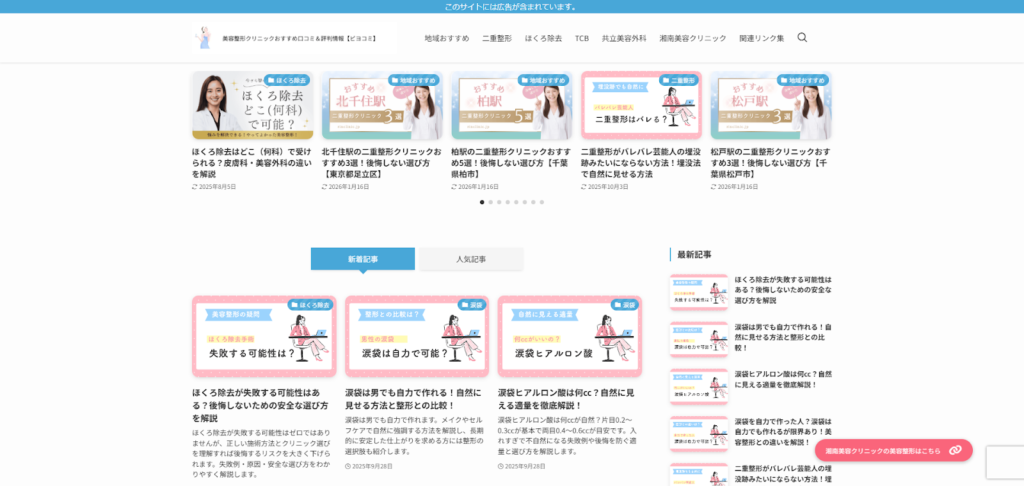Click sidebar thumbnail beside 涙袋を自力で作った人
Viewport: 1024px width, 486px height.
699,434
